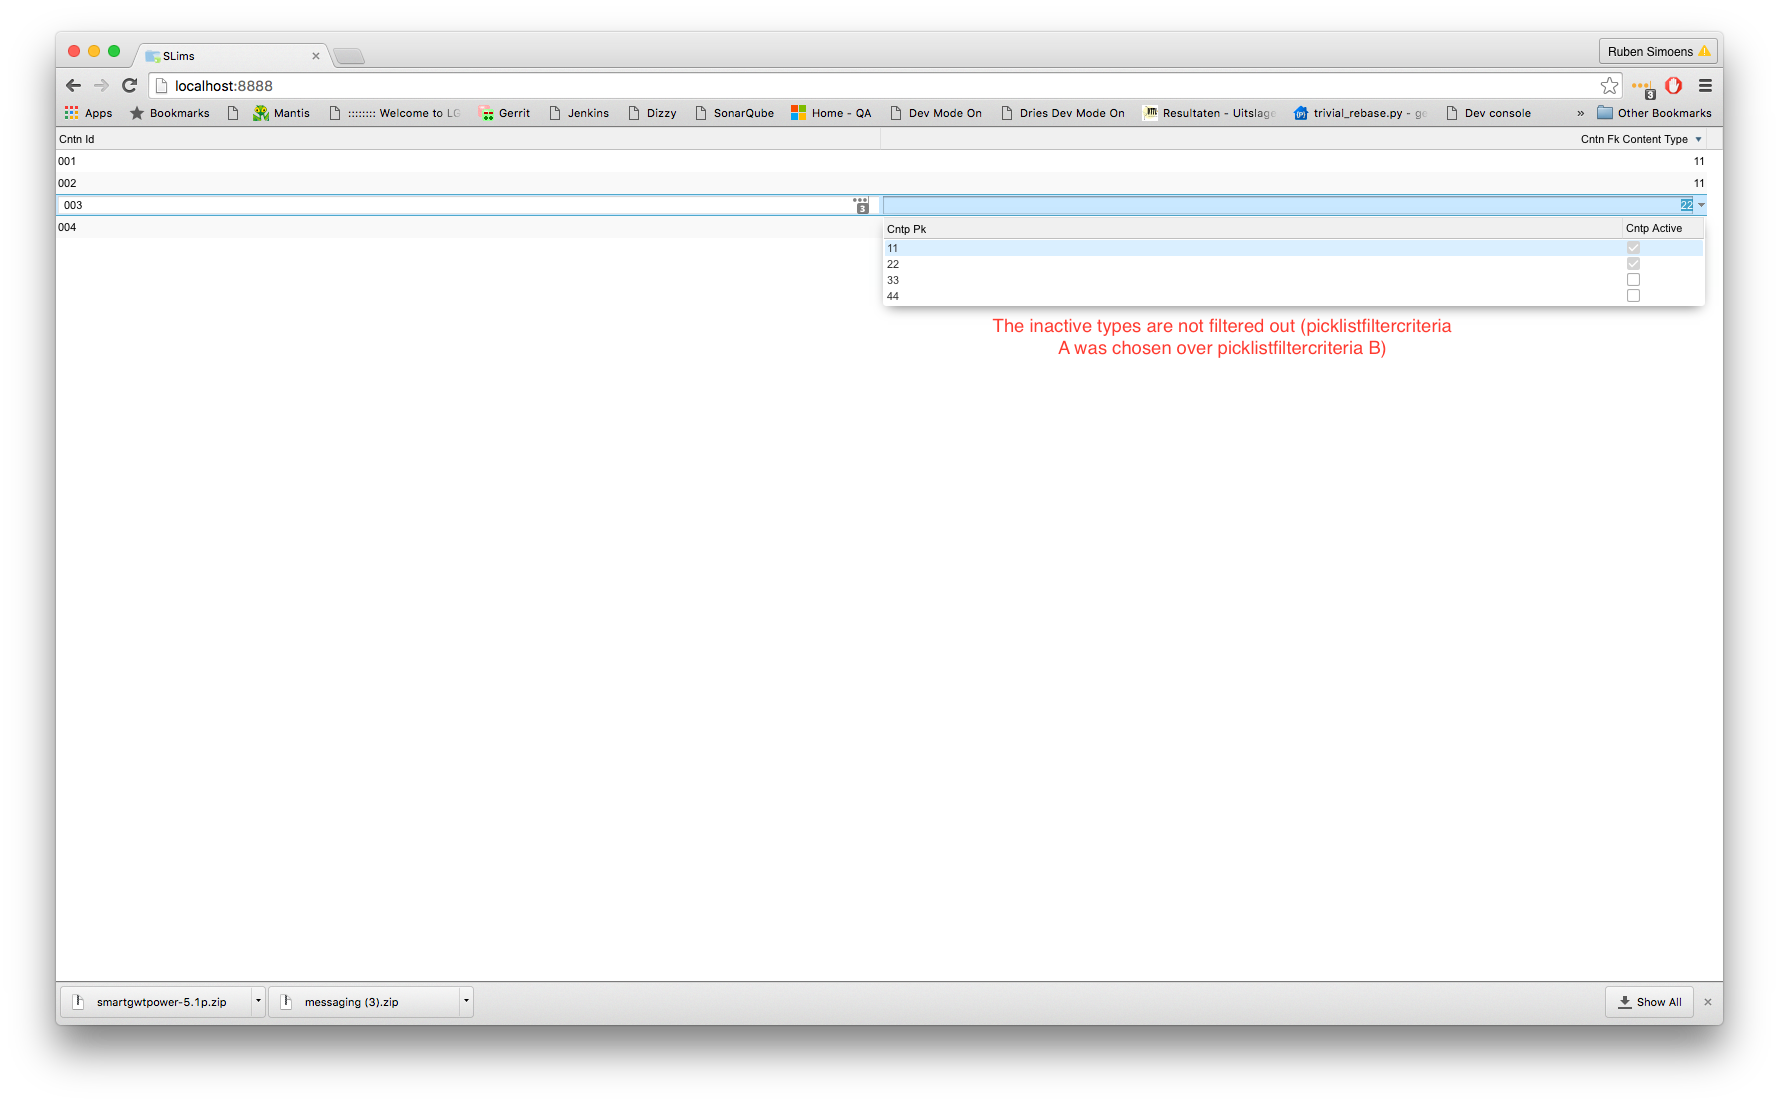This screenshot has width=1779, height=1105.
Task: Open the Jenkins bookmark
Action: pyautogui.click(x=579, y=113)
